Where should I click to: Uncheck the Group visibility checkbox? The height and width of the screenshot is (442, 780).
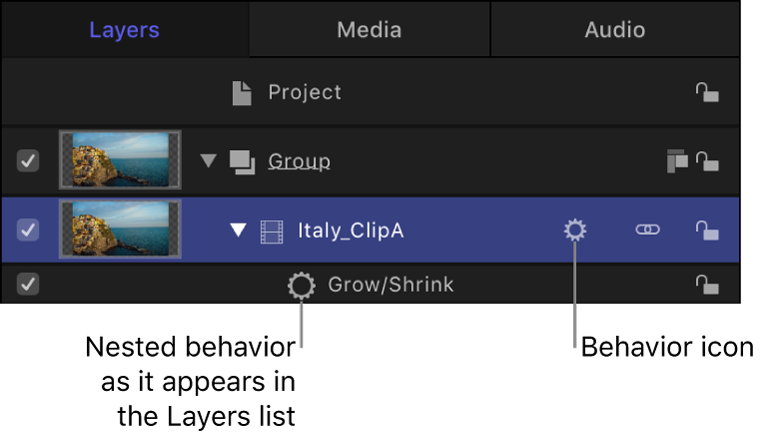point(28,160)
